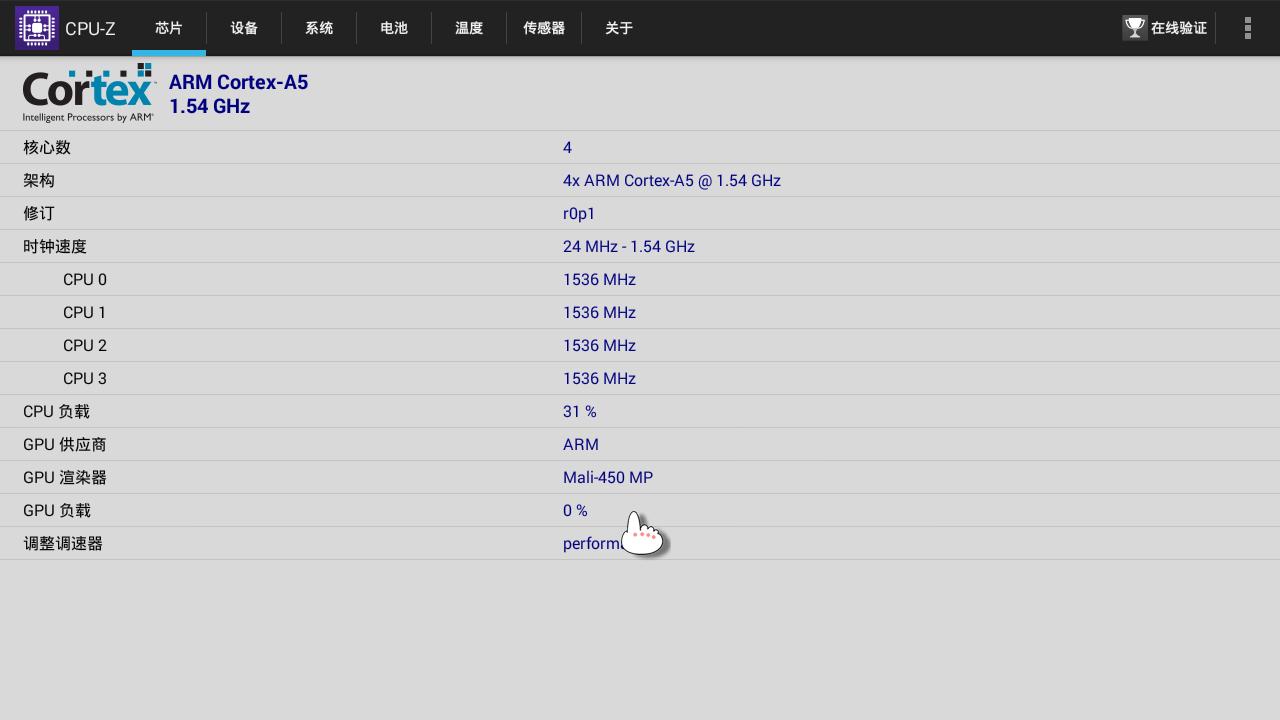Click the CPU 负载 31% value
This screenshot has height=720, width=1280.
(580, 411)
